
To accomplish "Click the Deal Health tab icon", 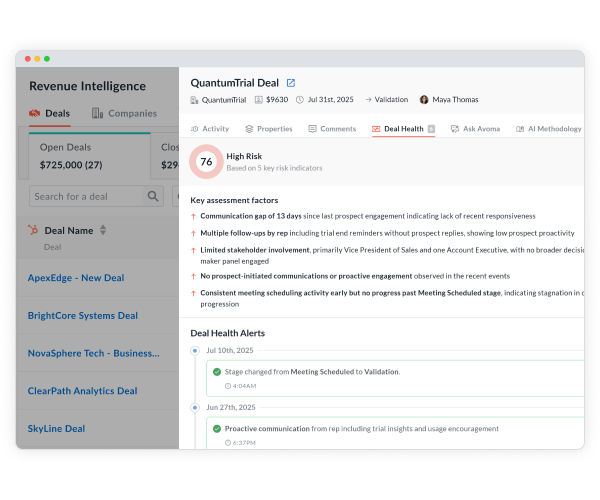I will pos(376,129).
